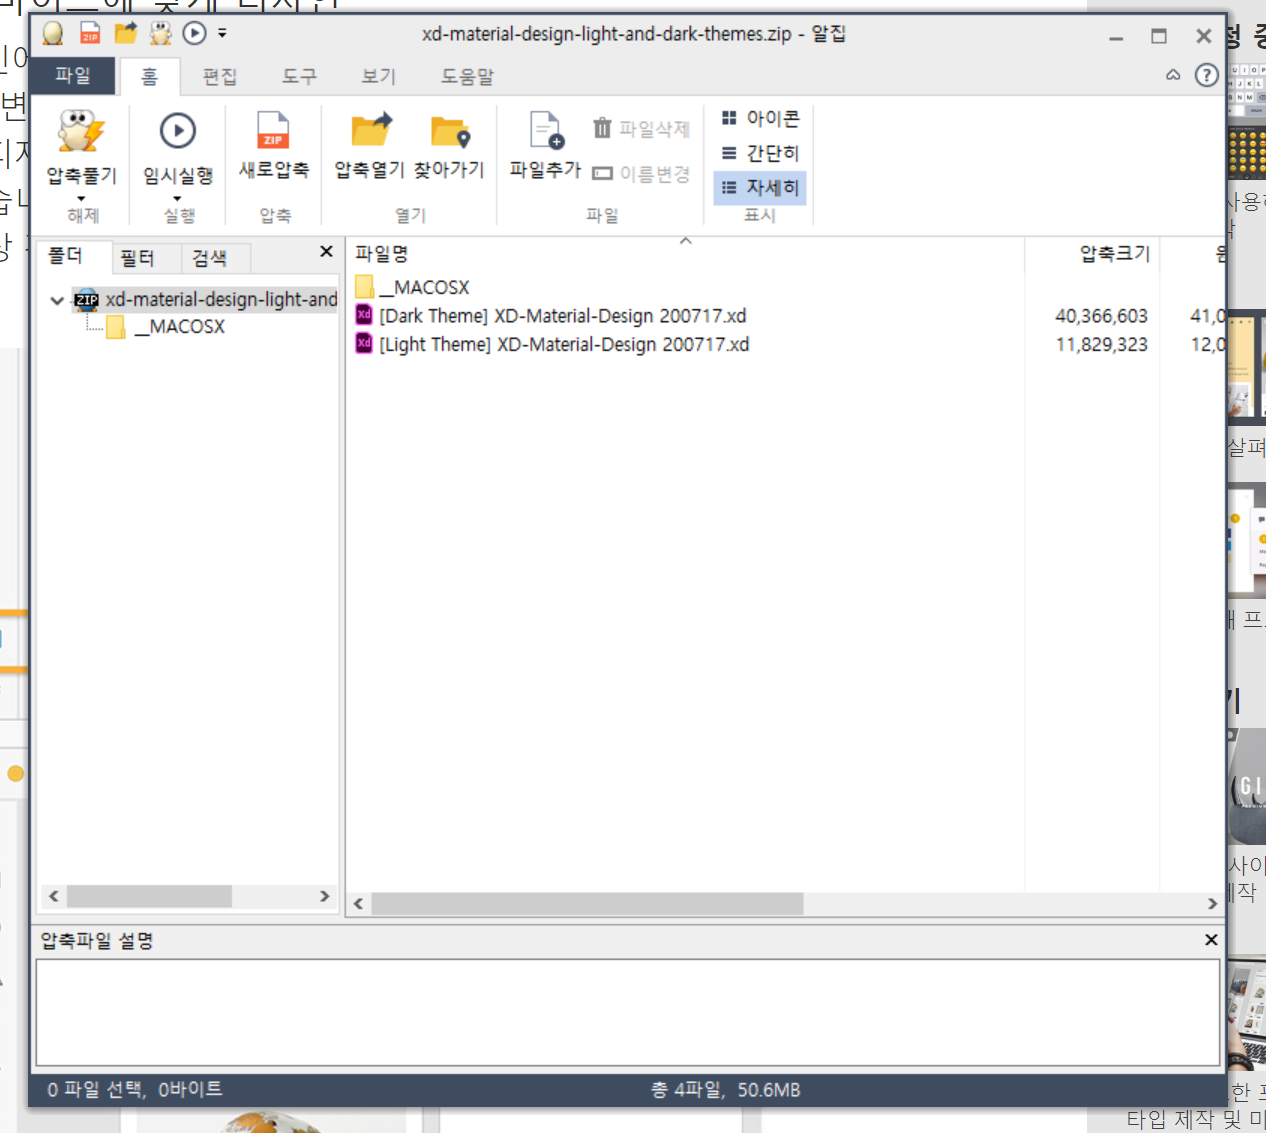Expand the 임시실행 dropdown arrow

click(x=178, y=198)
